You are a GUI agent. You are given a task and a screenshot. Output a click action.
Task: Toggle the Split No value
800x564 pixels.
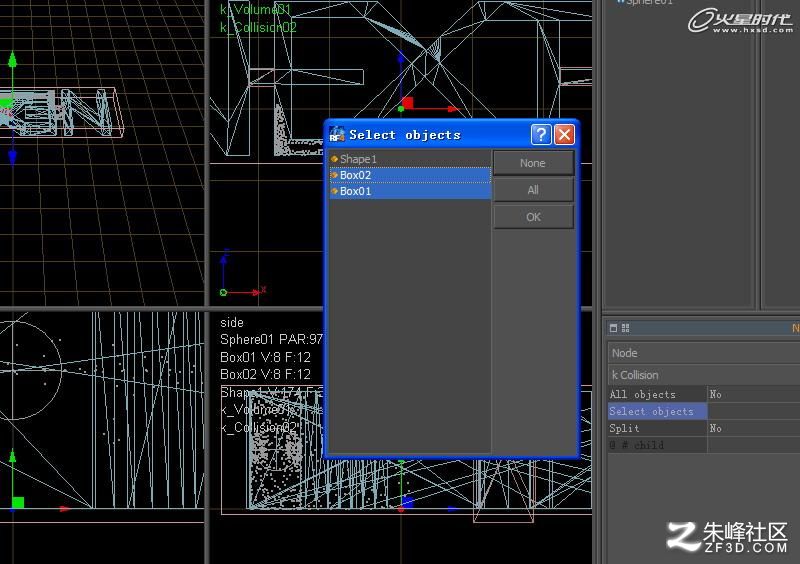pos(715,428)
